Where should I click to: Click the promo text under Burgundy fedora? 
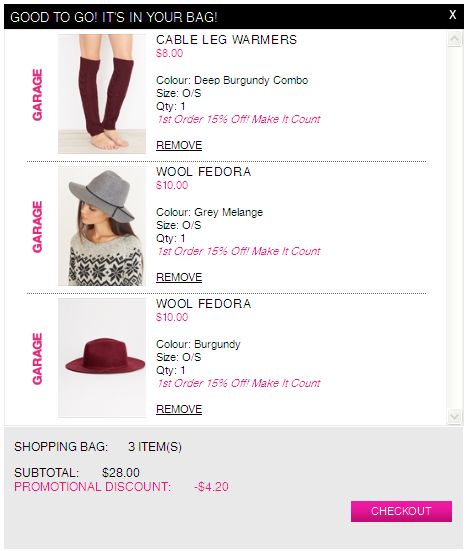(x=239, y=383)
